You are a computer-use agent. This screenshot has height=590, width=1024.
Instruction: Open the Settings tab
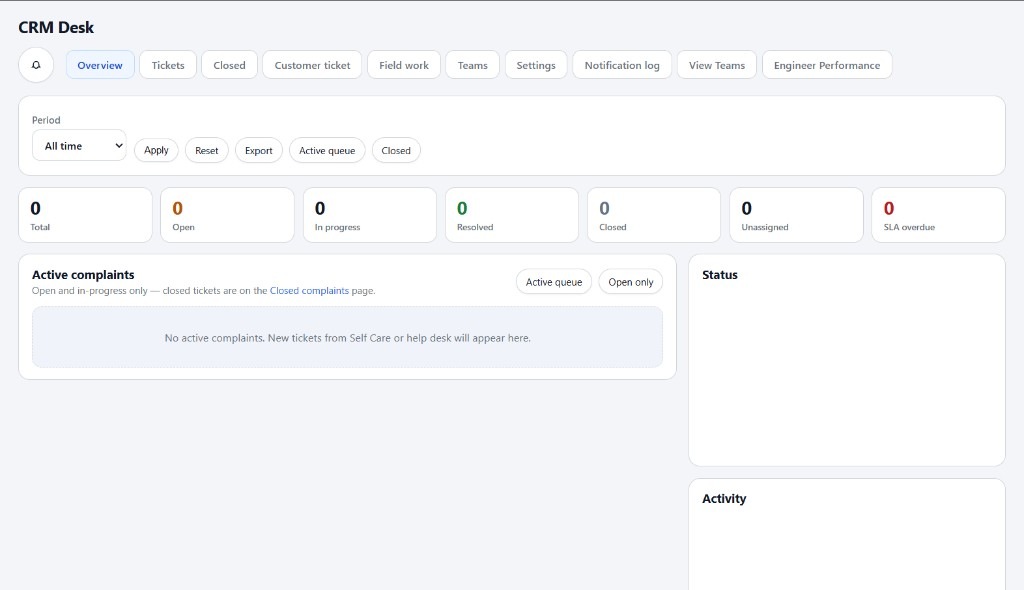[x=536, y=65]
